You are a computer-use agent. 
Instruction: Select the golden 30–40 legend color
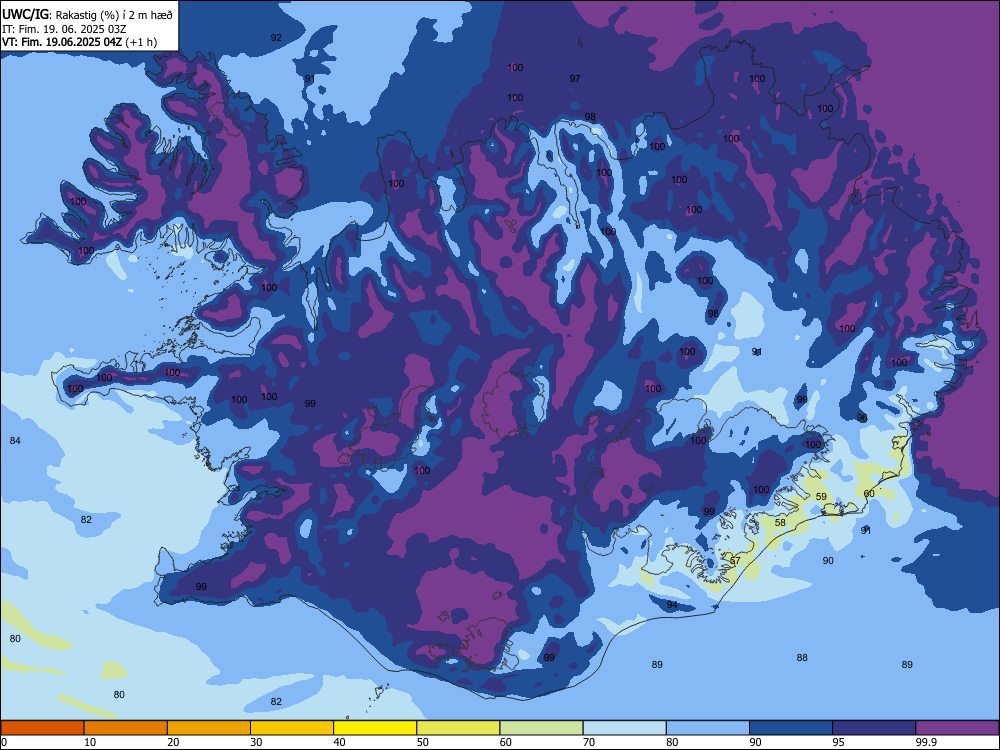point(292,728)
